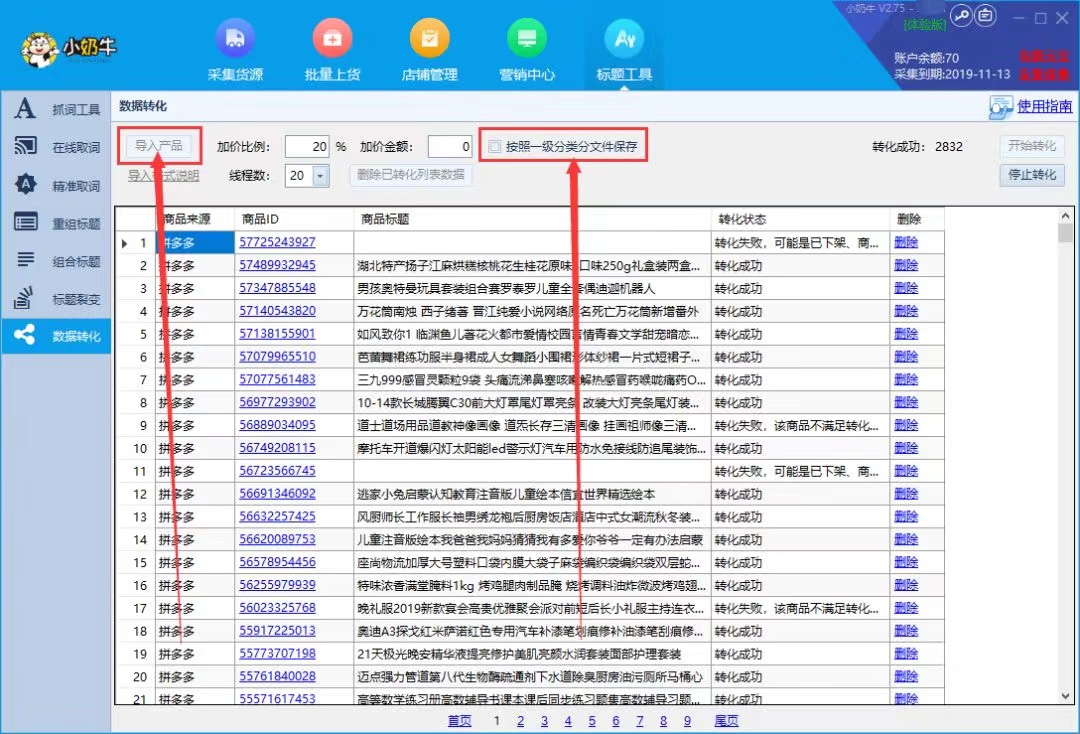Open product ID 57140543820 link
This screenshot has height=734, width=1080.
click(x=278, y=311)
